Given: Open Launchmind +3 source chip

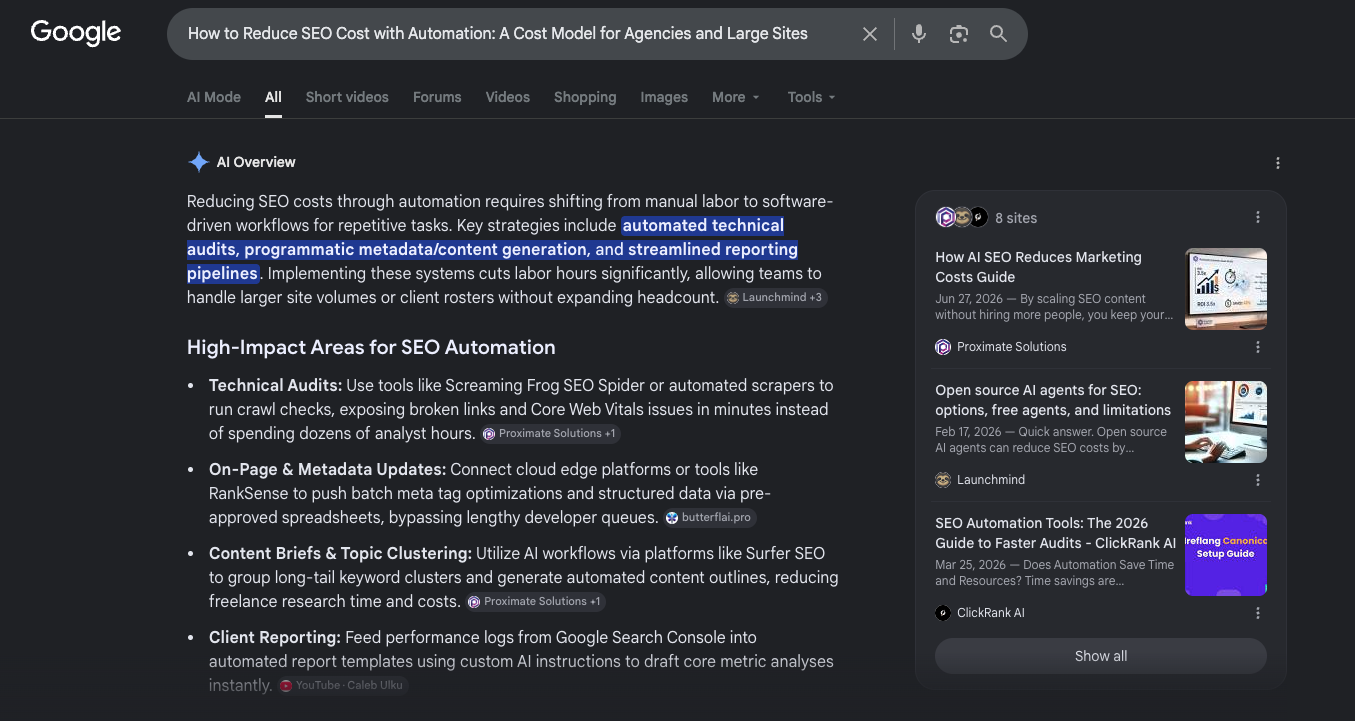Looking at the screenshot, I should point(775,297).
